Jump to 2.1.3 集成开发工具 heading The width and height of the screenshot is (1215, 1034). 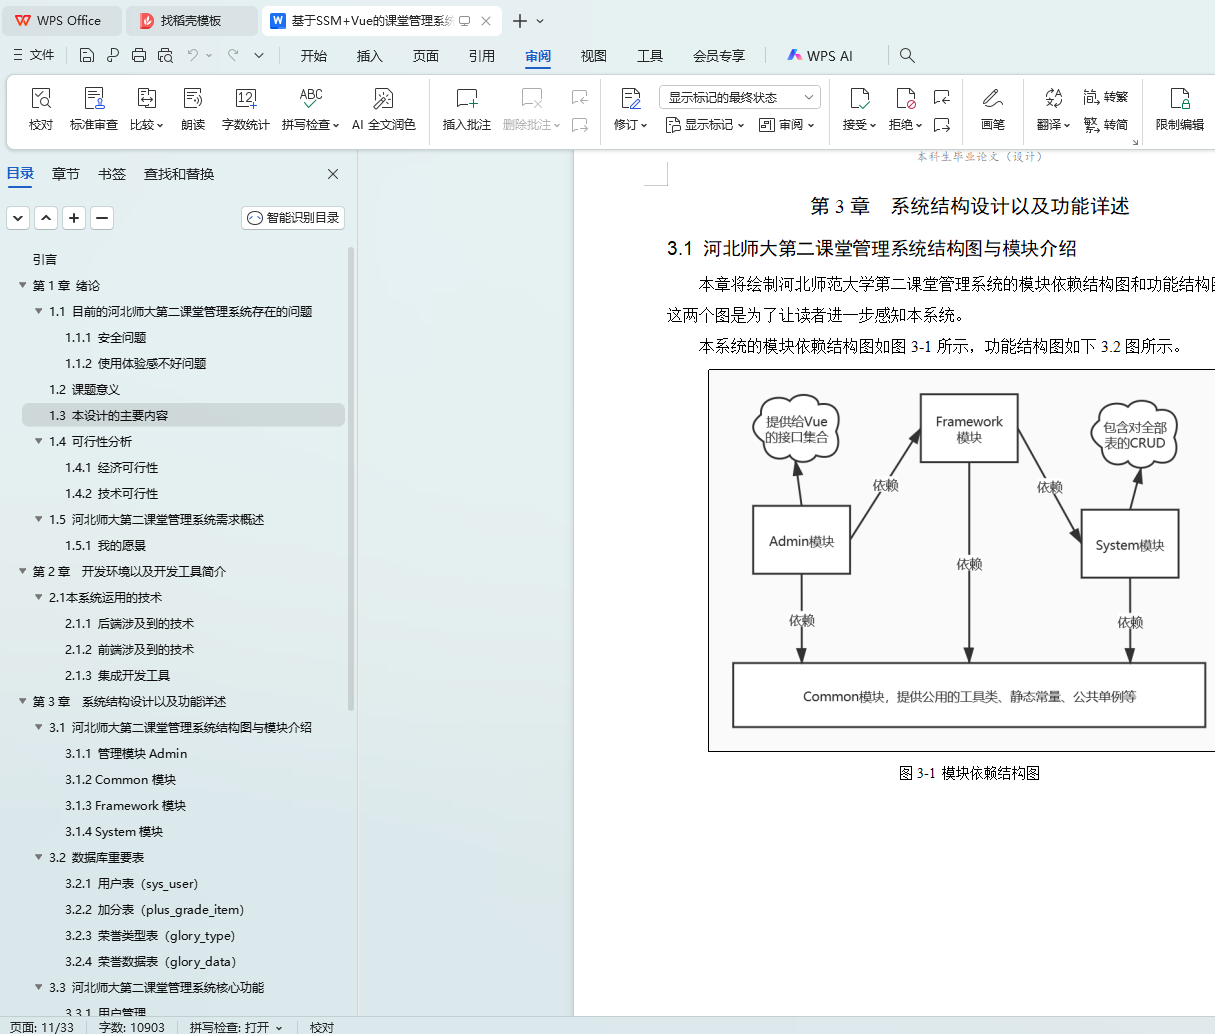(117, 675)
